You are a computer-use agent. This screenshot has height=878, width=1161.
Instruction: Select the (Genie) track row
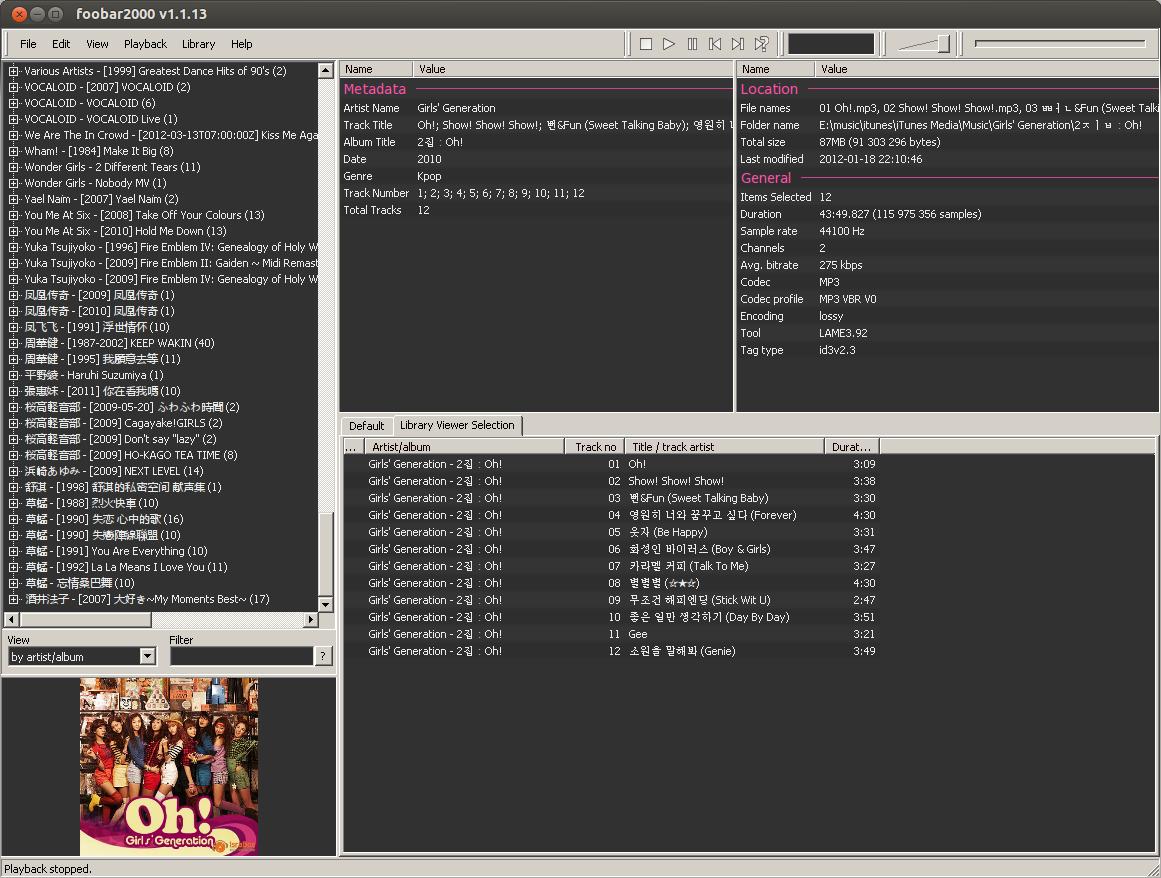(612, 651)
